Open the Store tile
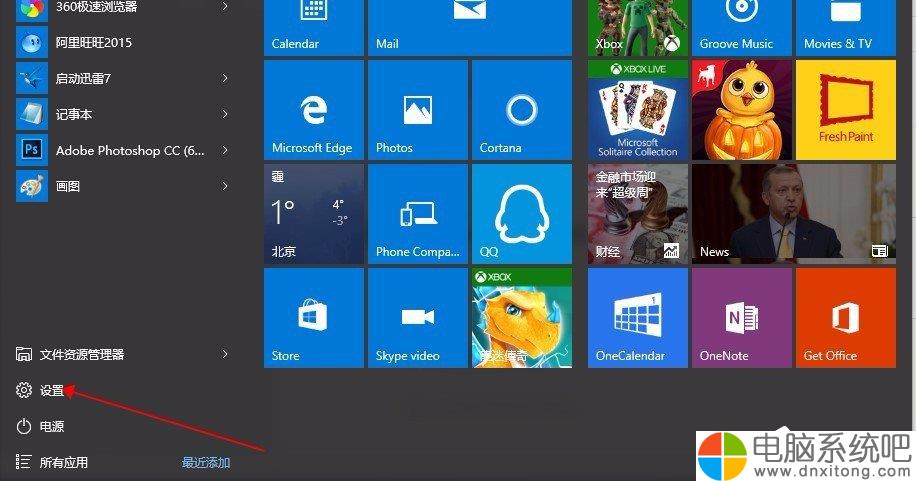916x481 pixels. point(314,318)
